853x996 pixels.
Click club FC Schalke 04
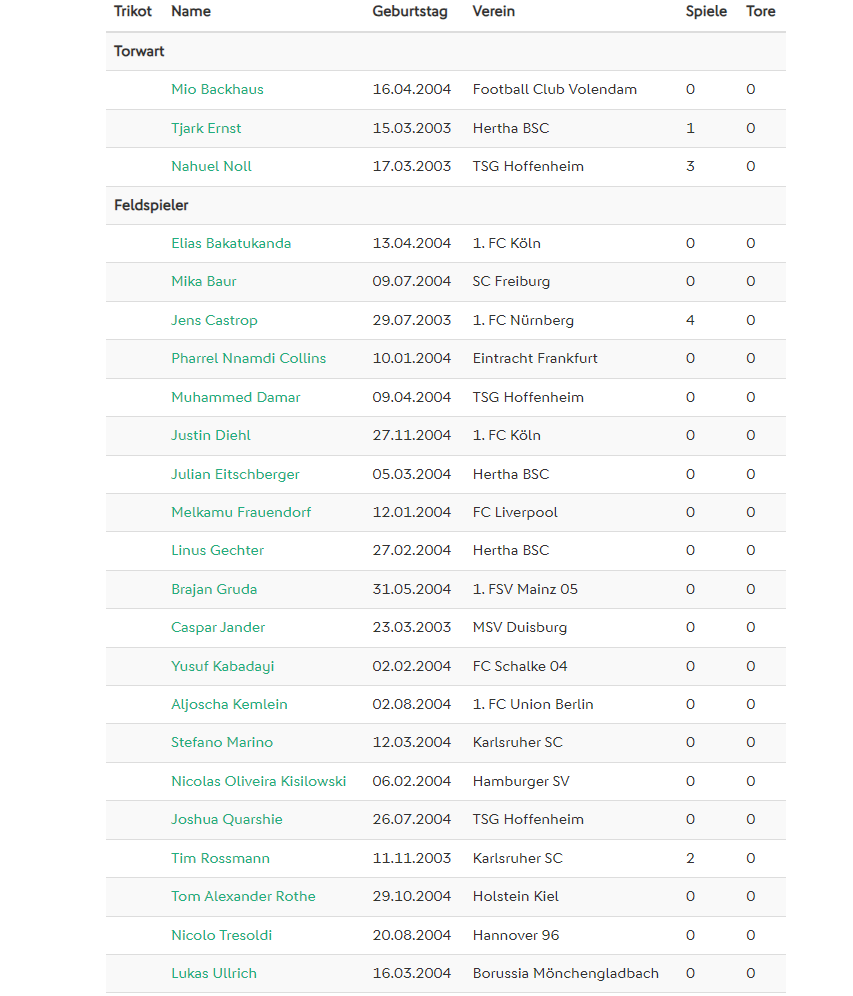tap(520, 666)
